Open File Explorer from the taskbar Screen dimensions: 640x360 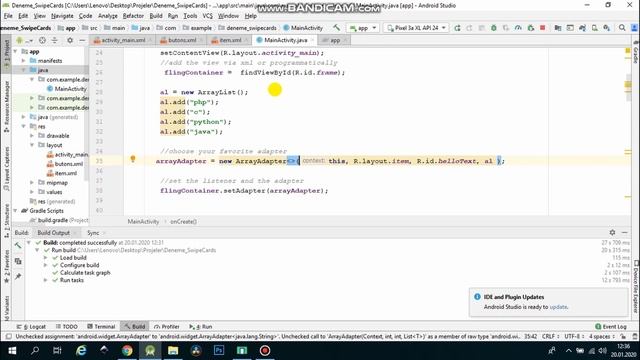coord(173,351)
